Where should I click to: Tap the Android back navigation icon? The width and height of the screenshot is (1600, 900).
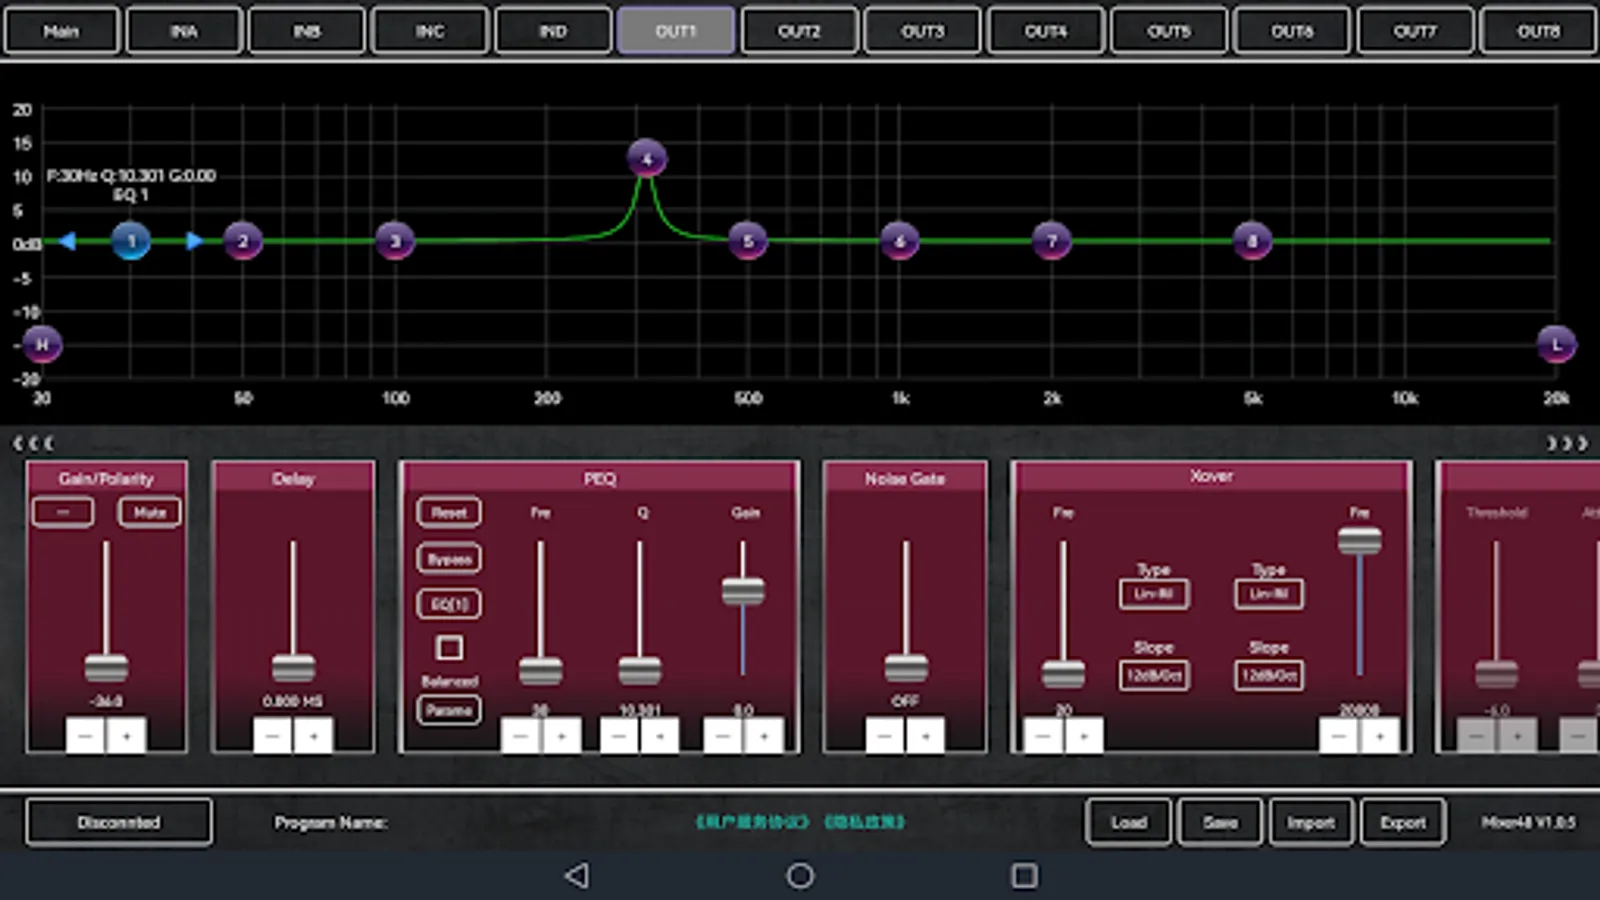[x=577, y=876]
